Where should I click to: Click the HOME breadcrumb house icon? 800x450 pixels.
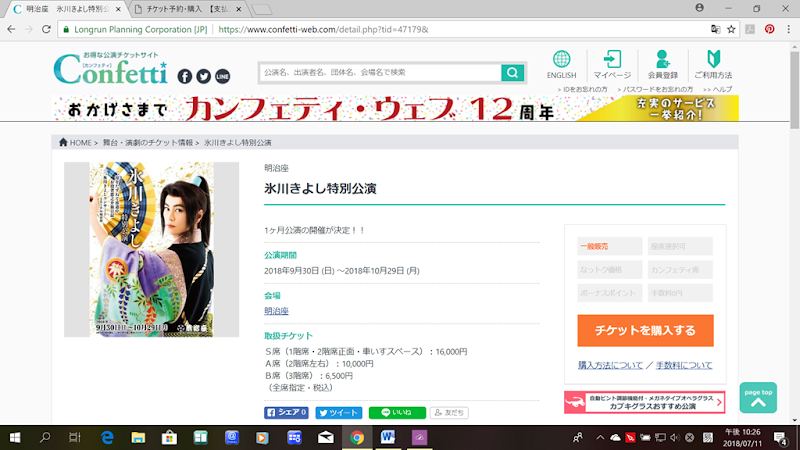[63, 142]
